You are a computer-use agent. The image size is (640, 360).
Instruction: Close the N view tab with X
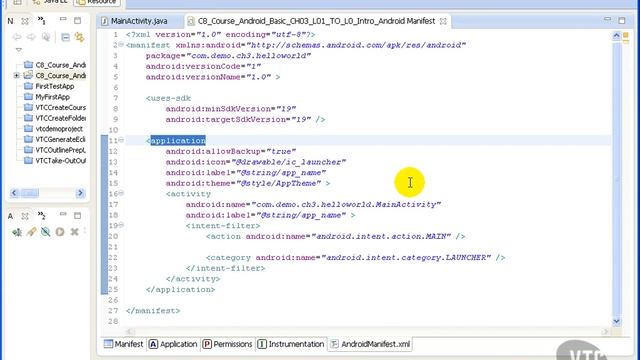[25, 21]
